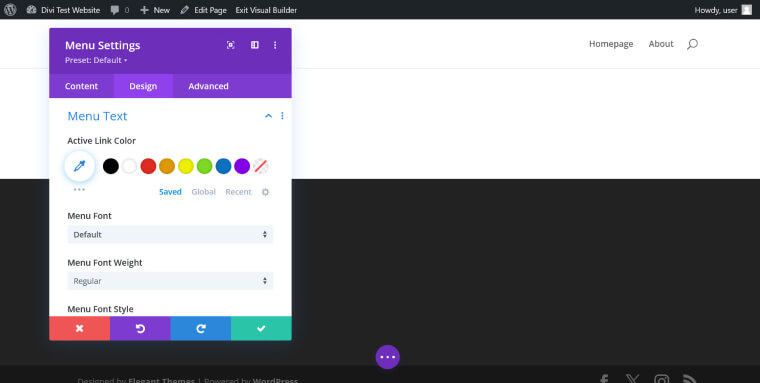The image size is (760, 383).
Task: Open the purple builder options button
Action: (x=388, y=357)
